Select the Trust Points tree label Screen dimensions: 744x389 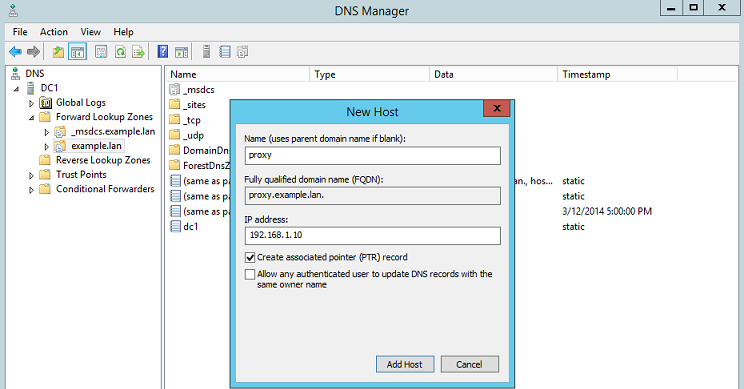tap(81, 175)
